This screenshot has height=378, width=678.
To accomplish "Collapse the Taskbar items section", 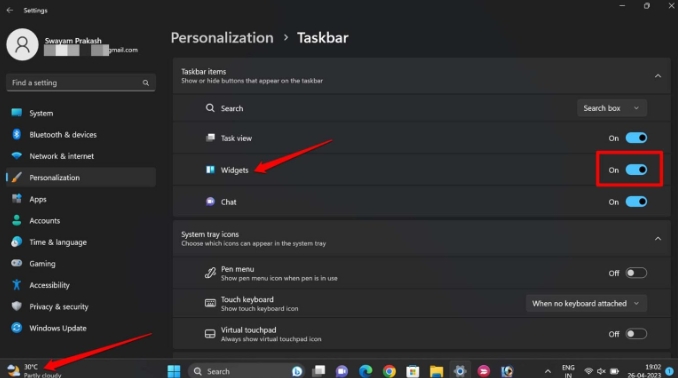I will [658, 76].
